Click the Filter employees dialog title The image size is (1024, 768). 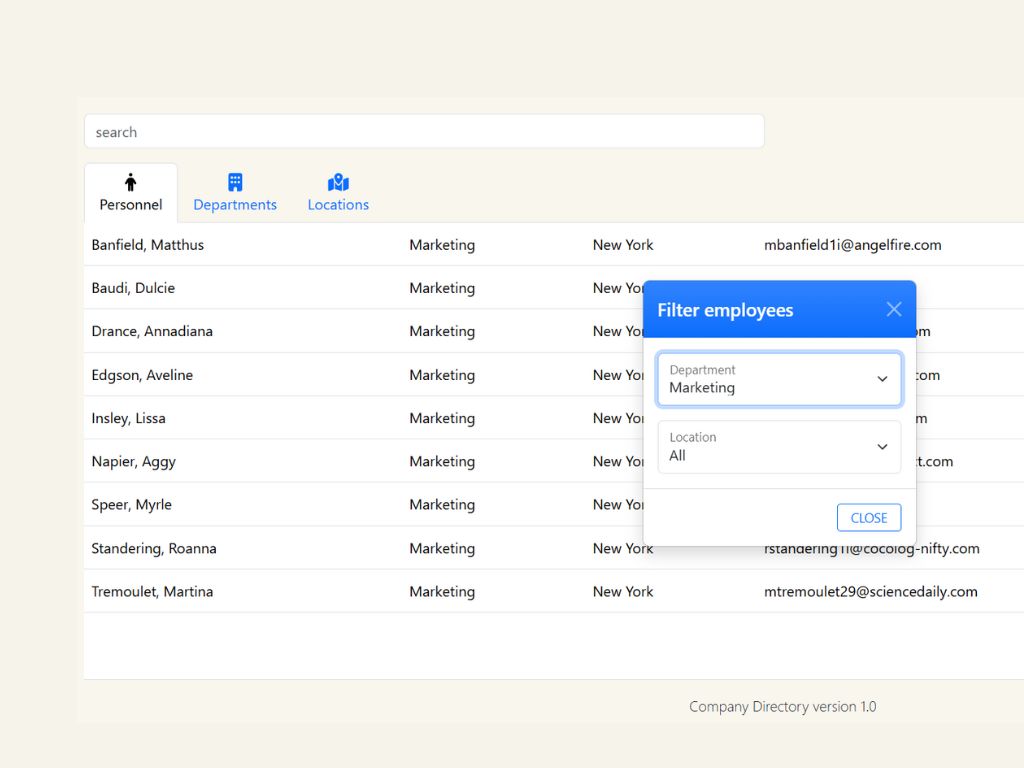tap(725, 310)
